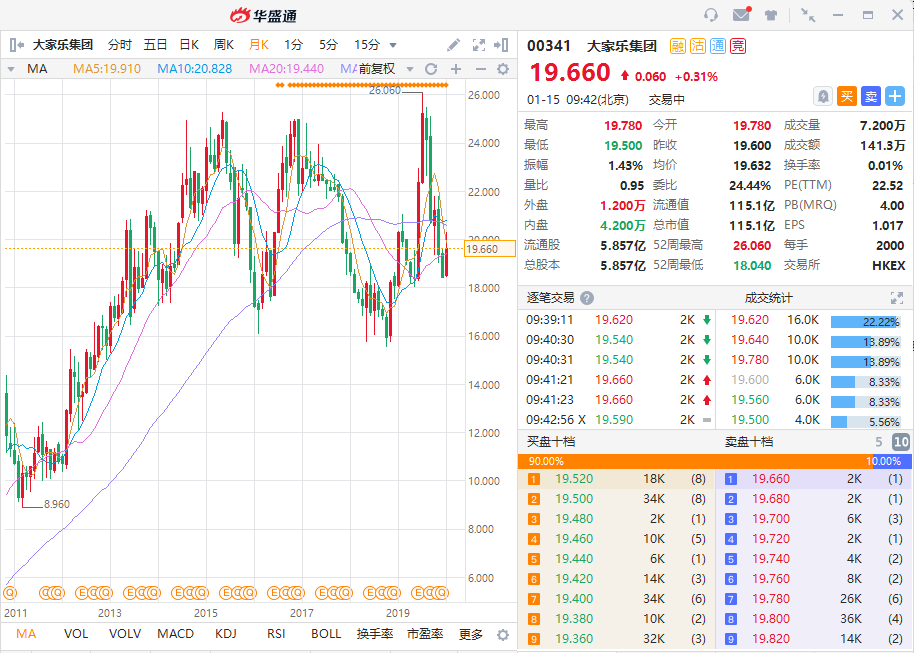Show 5-level order book depth

878,442
